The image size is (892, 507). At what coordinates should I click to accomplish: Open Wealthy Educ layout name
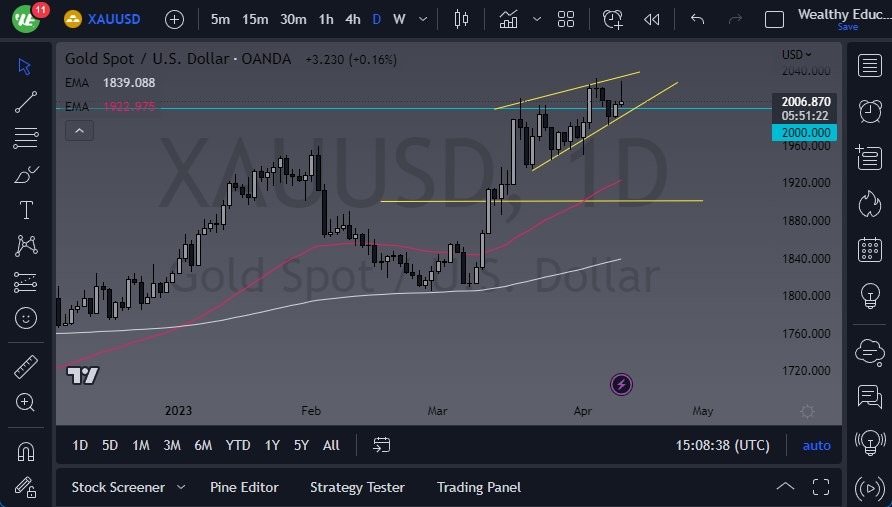click(x=845, y=14)
